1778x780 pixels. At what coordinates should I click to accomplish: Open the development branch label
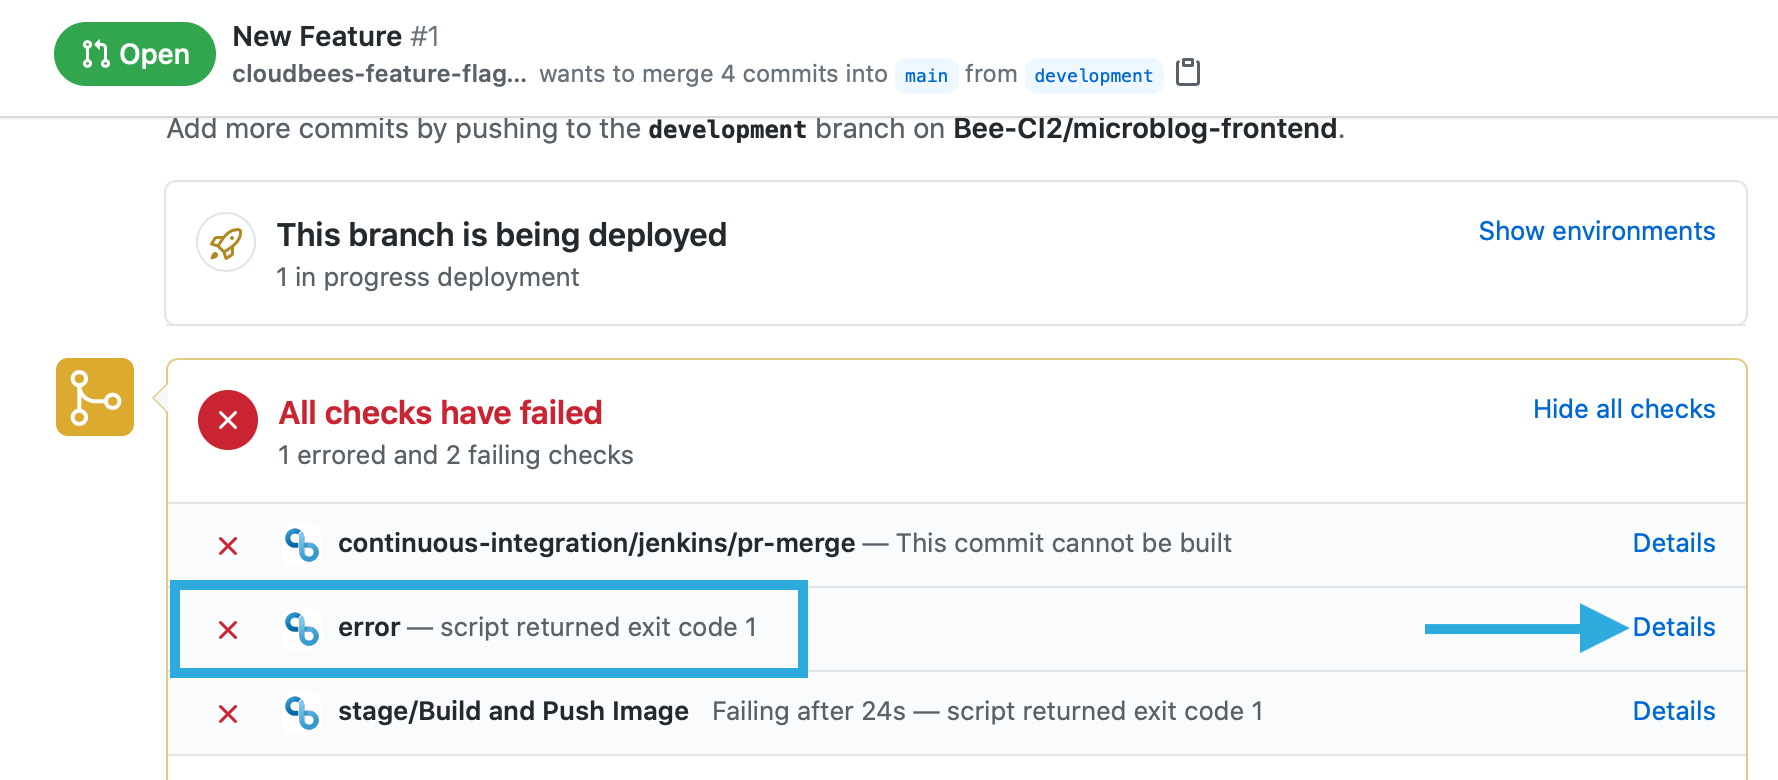(x=1094, y=75)
